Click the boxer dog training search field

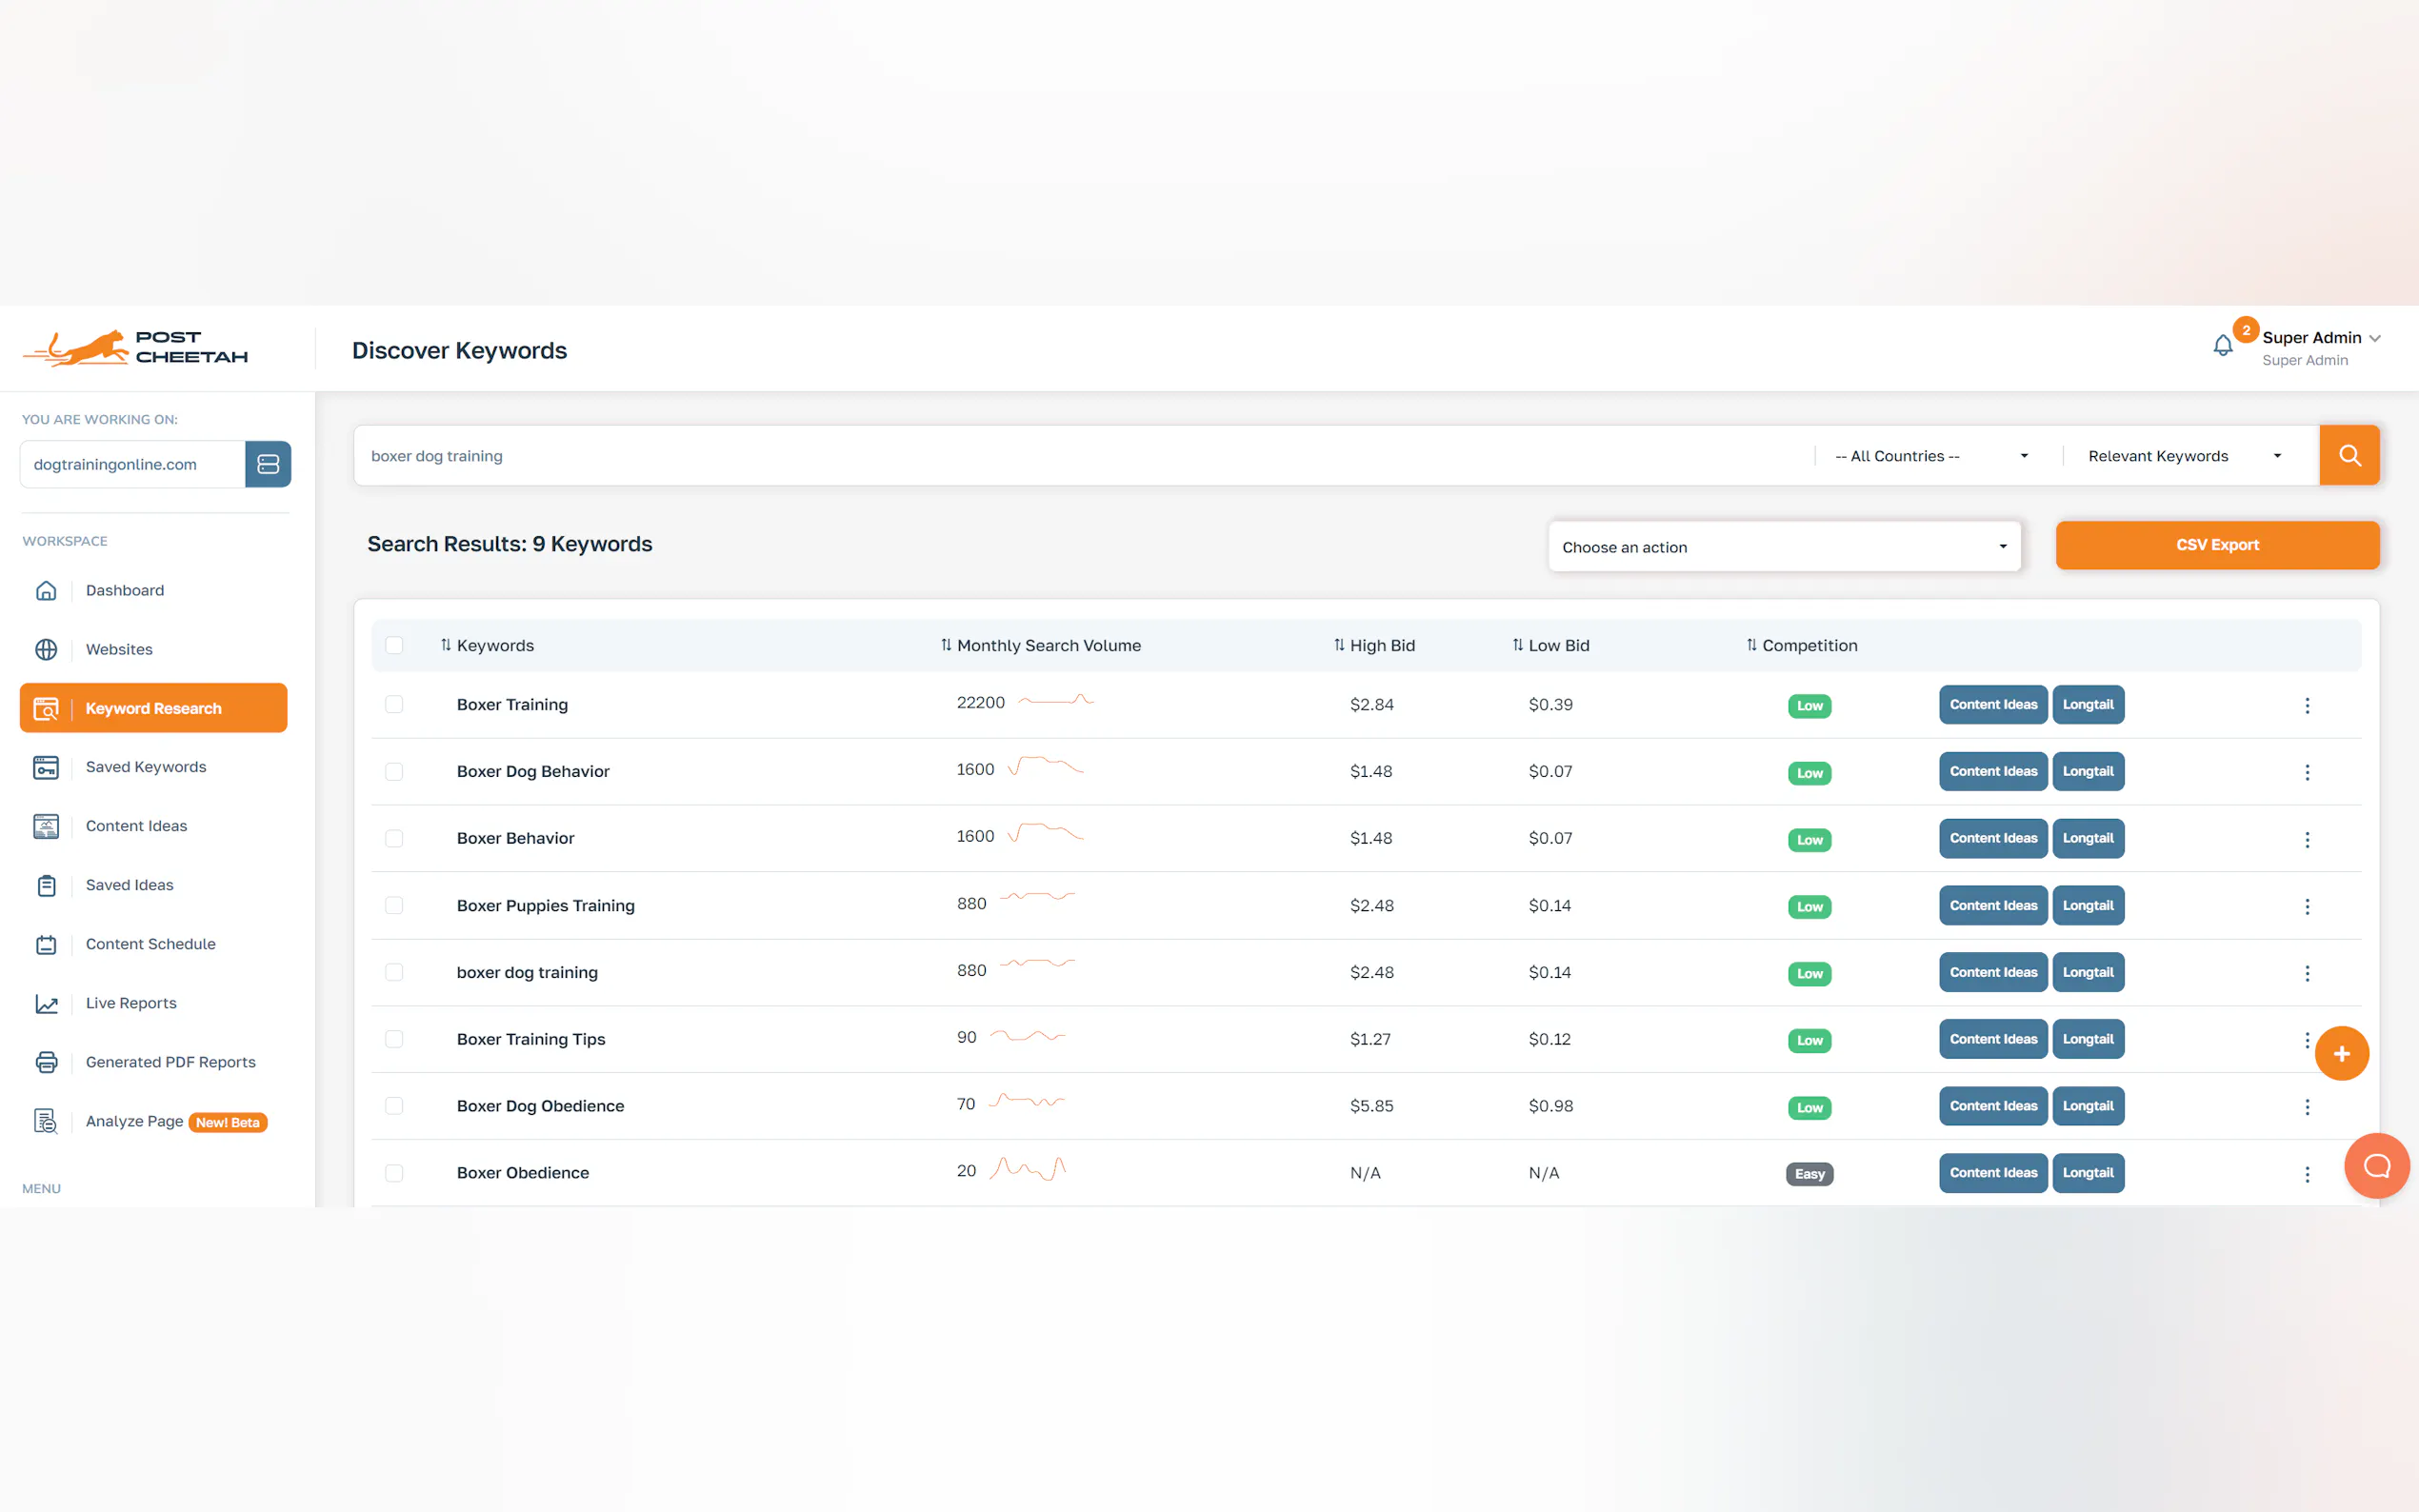pyautogui.click(x=1080, y=456)
